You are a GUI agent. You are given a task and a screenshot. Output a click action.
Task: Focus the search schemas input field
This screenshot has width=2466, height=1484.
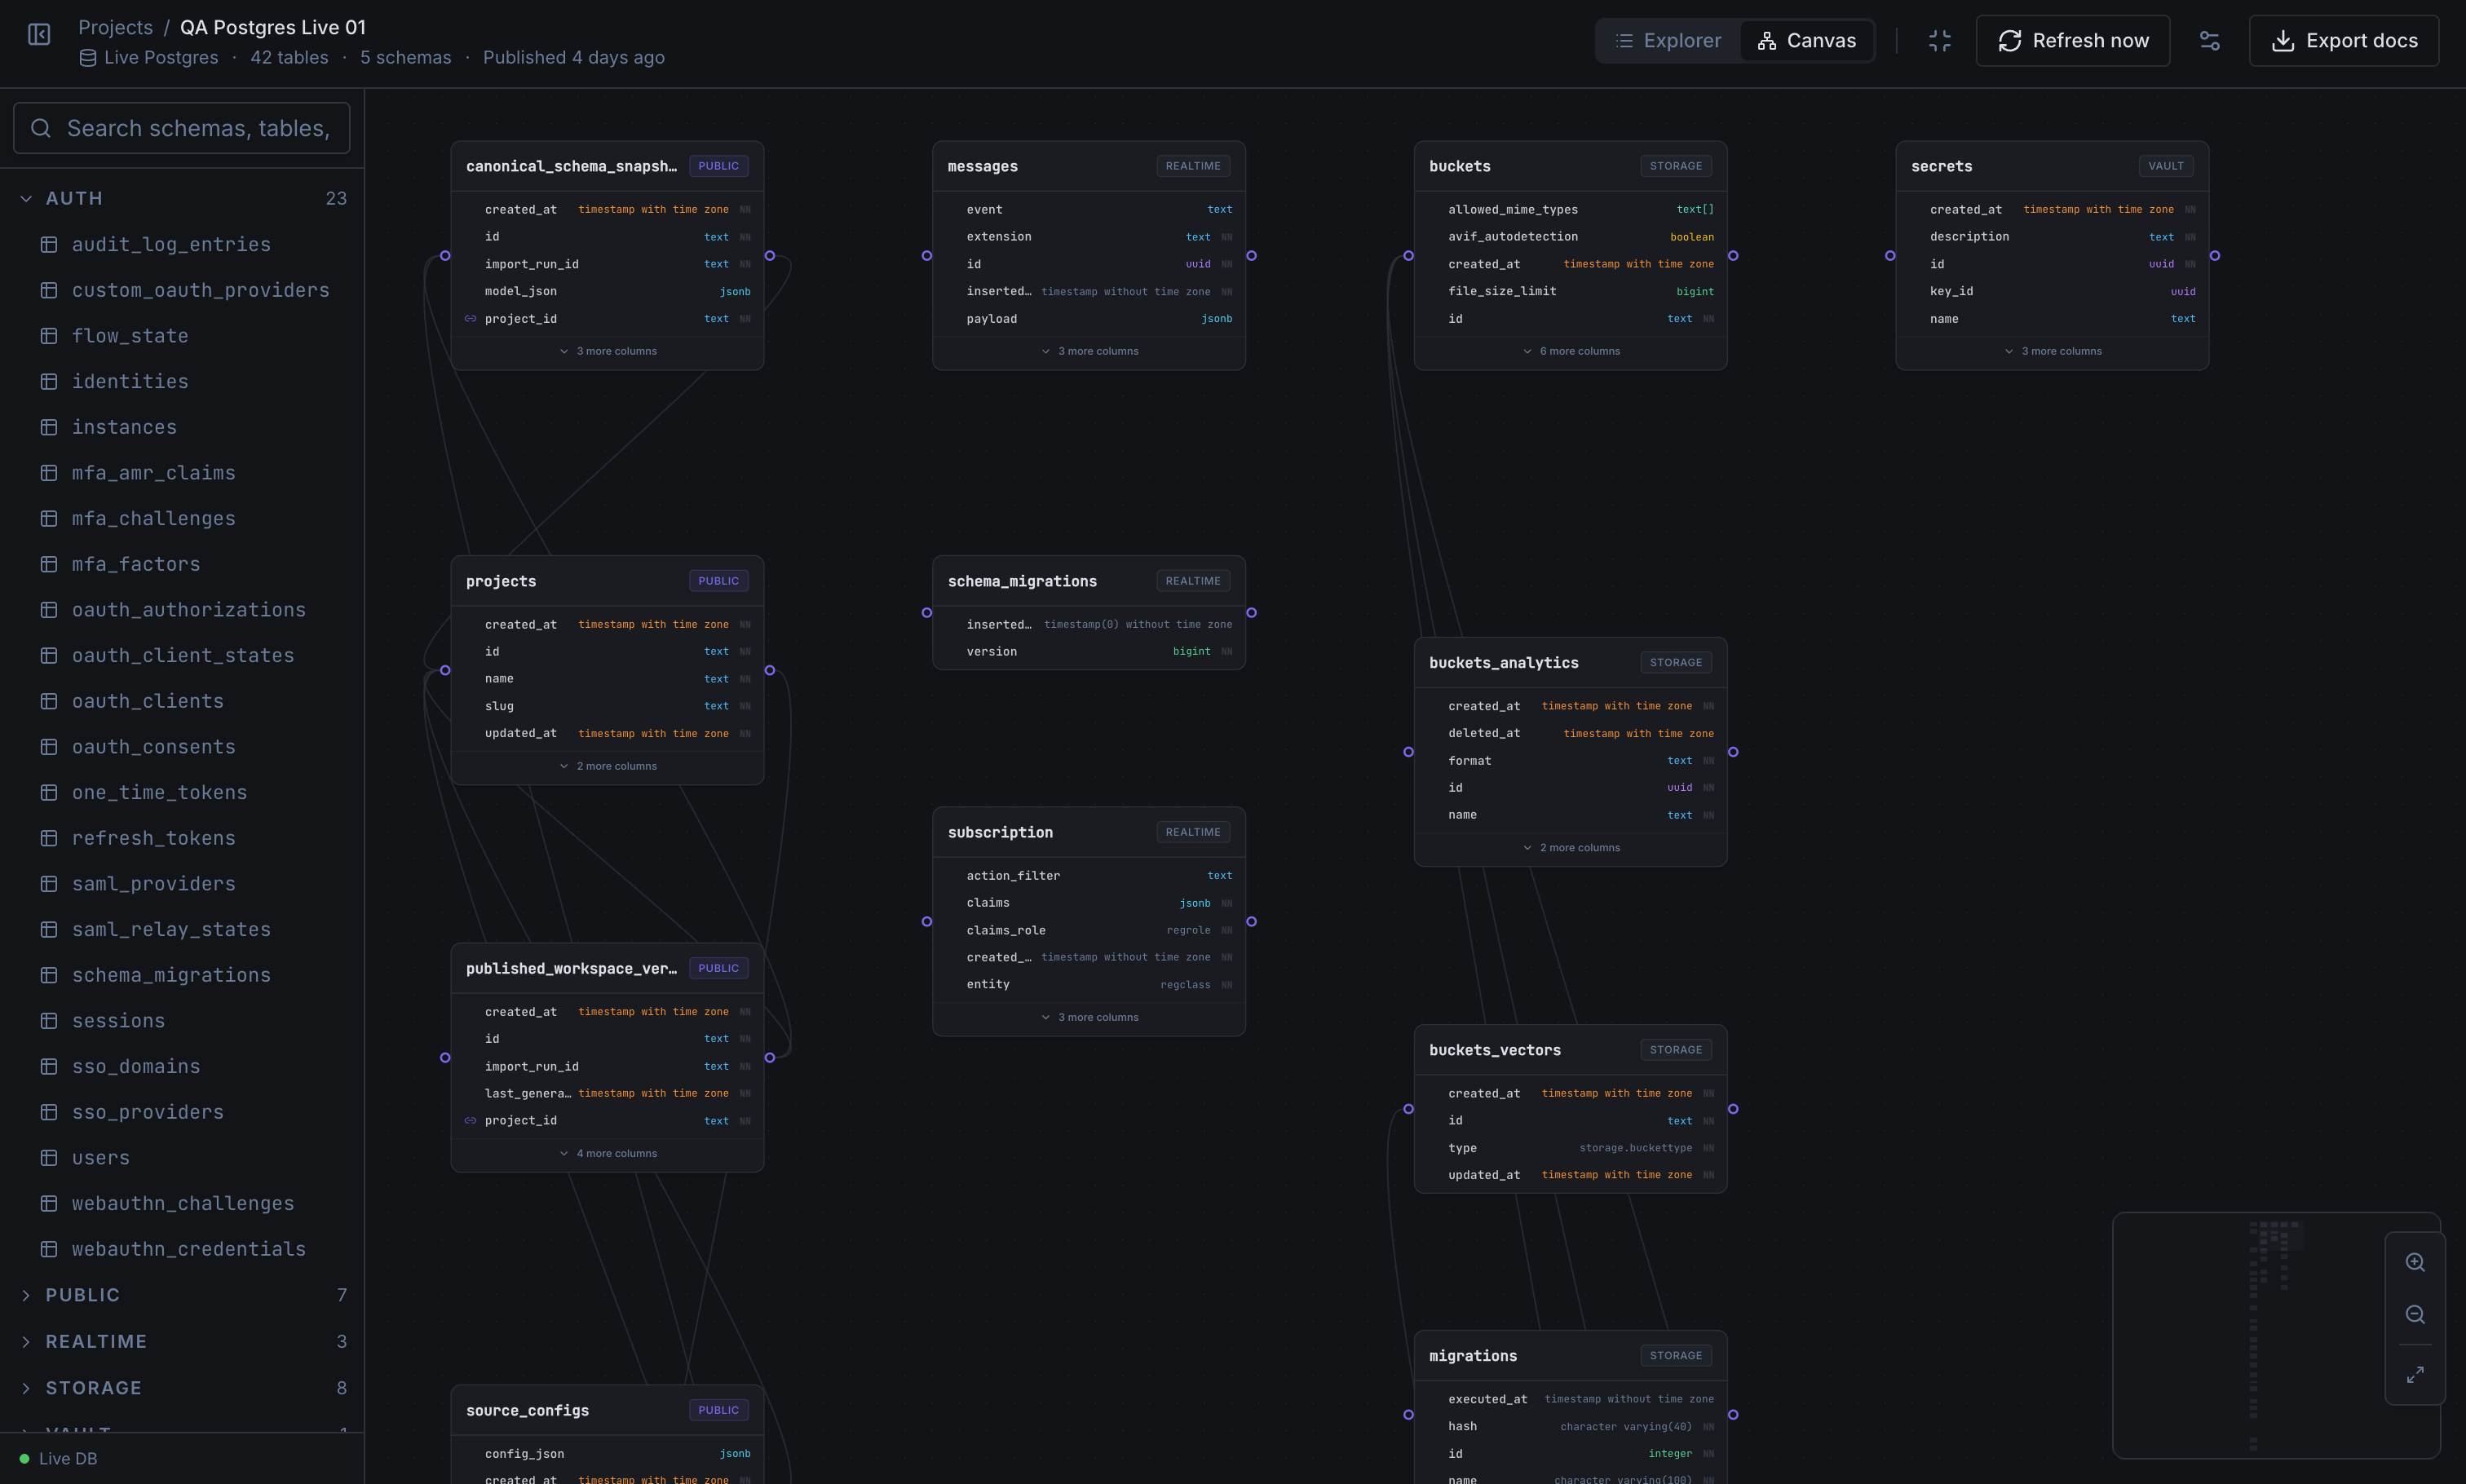pyautogui.click(x=198, y=128)
